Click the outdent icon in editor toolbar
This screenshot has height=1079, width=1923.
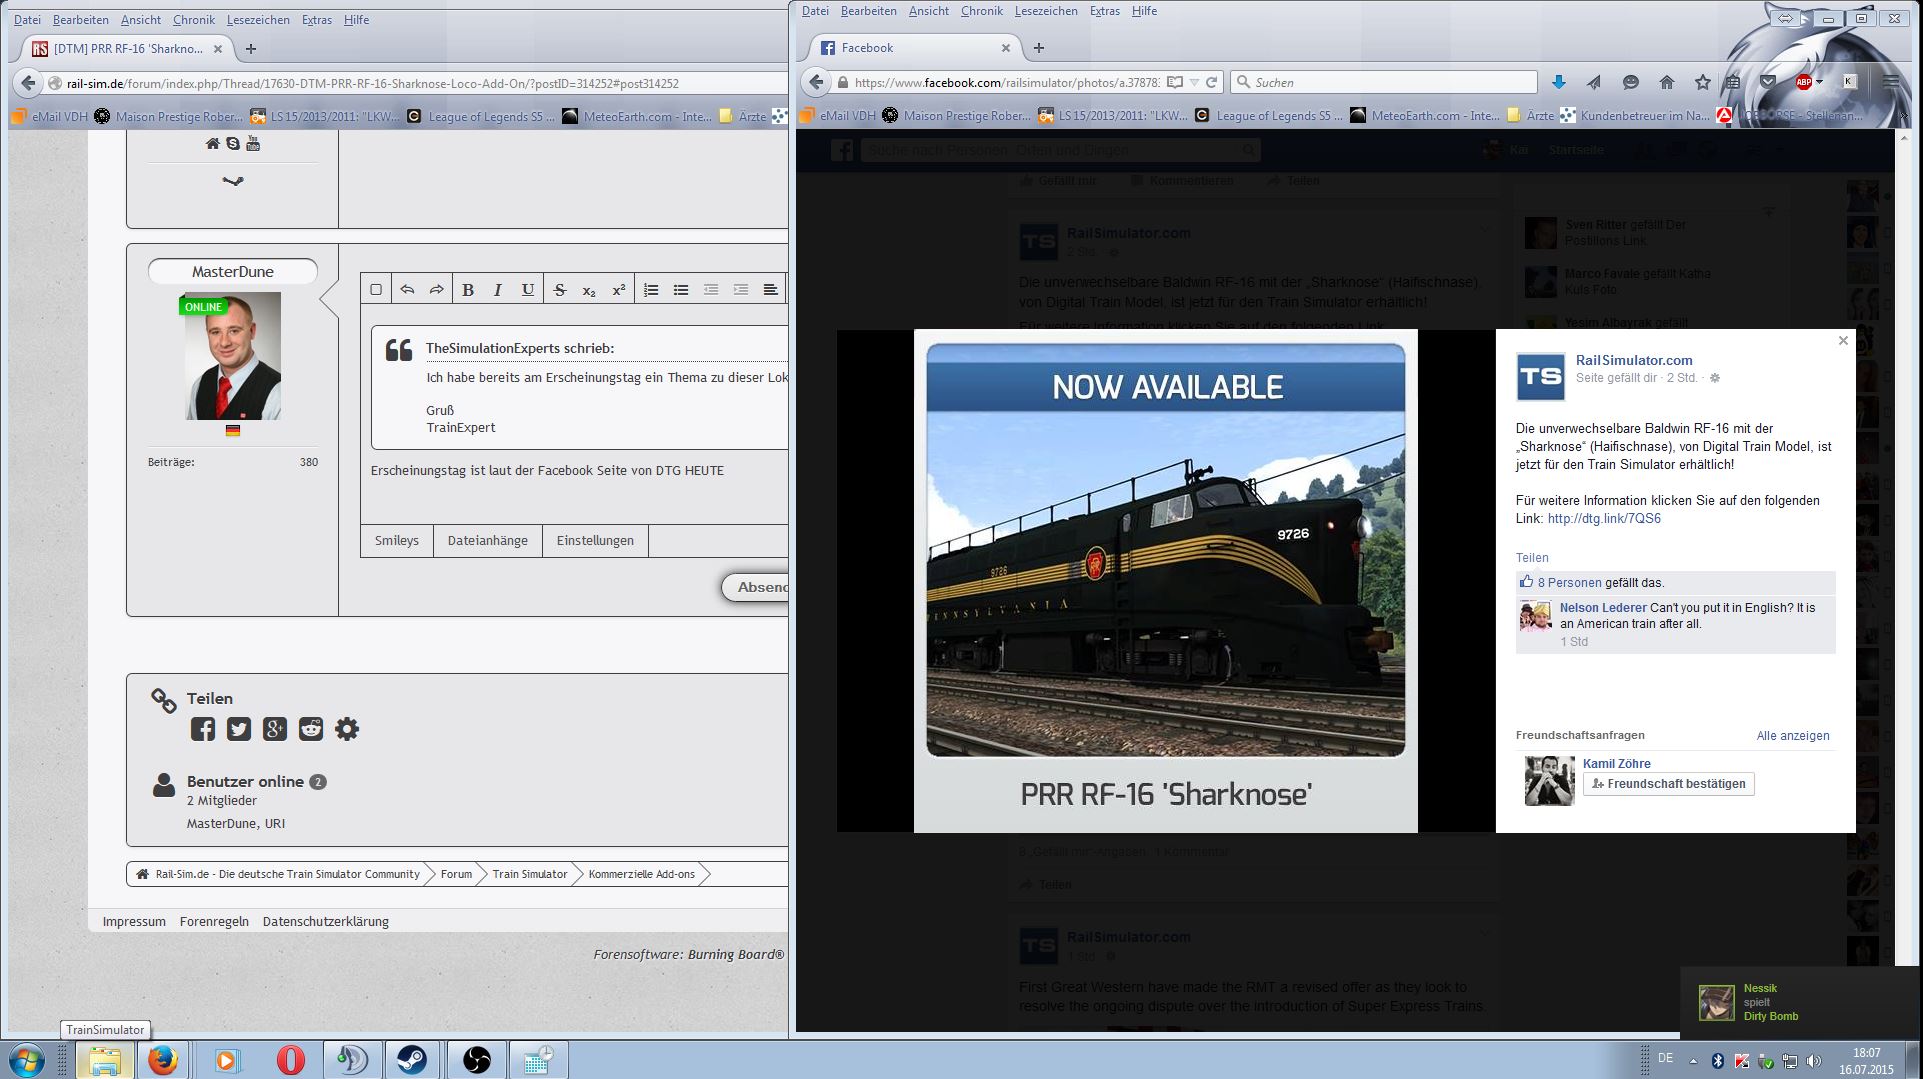(711, 290)
